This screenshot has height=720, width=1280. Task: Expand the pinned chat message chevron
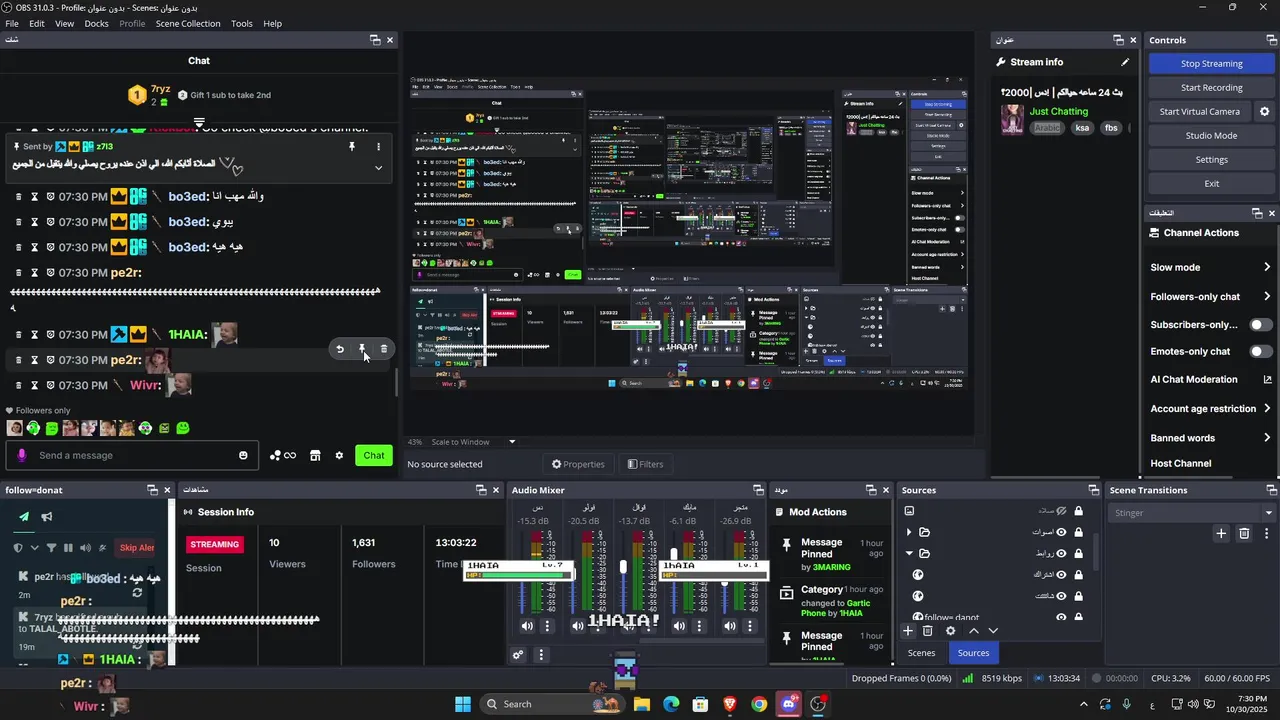pos(378,167)
